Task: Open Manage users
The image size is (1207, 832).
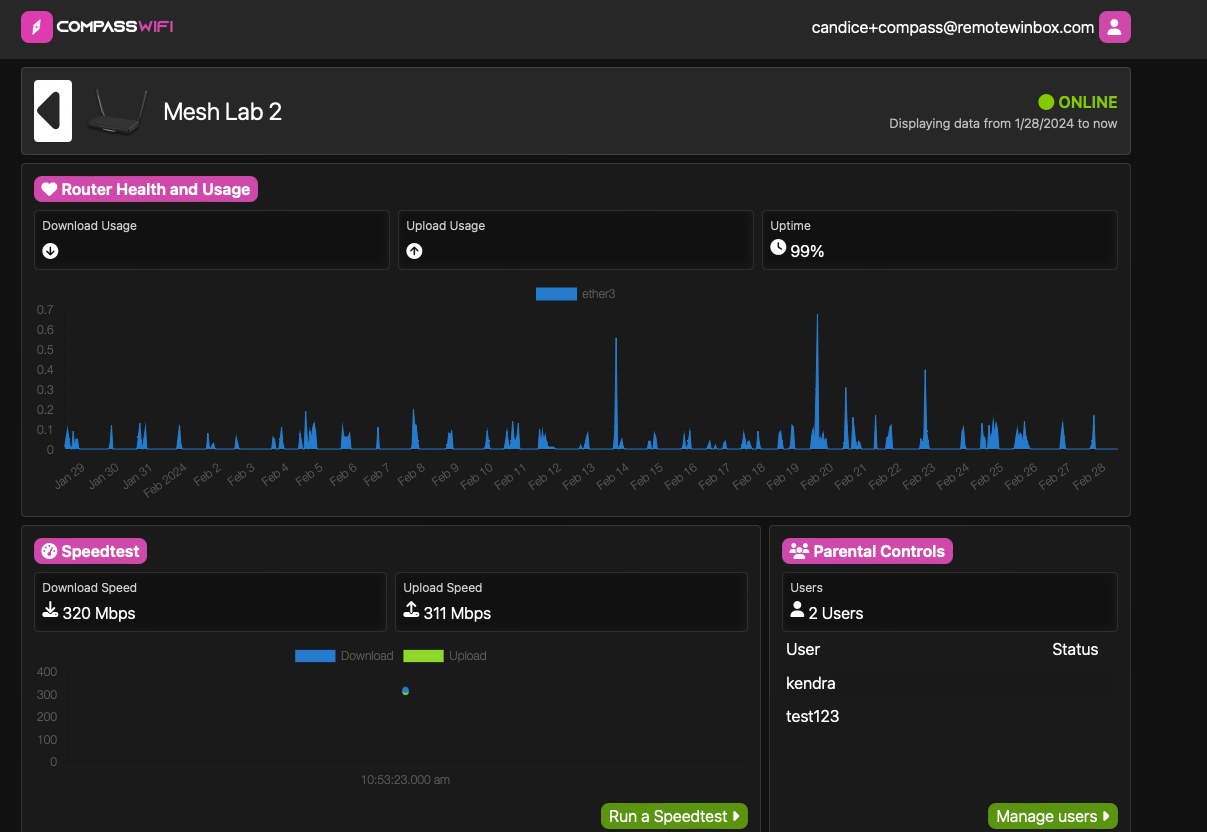Action: pyautogui.click(x=1052, y=816)
